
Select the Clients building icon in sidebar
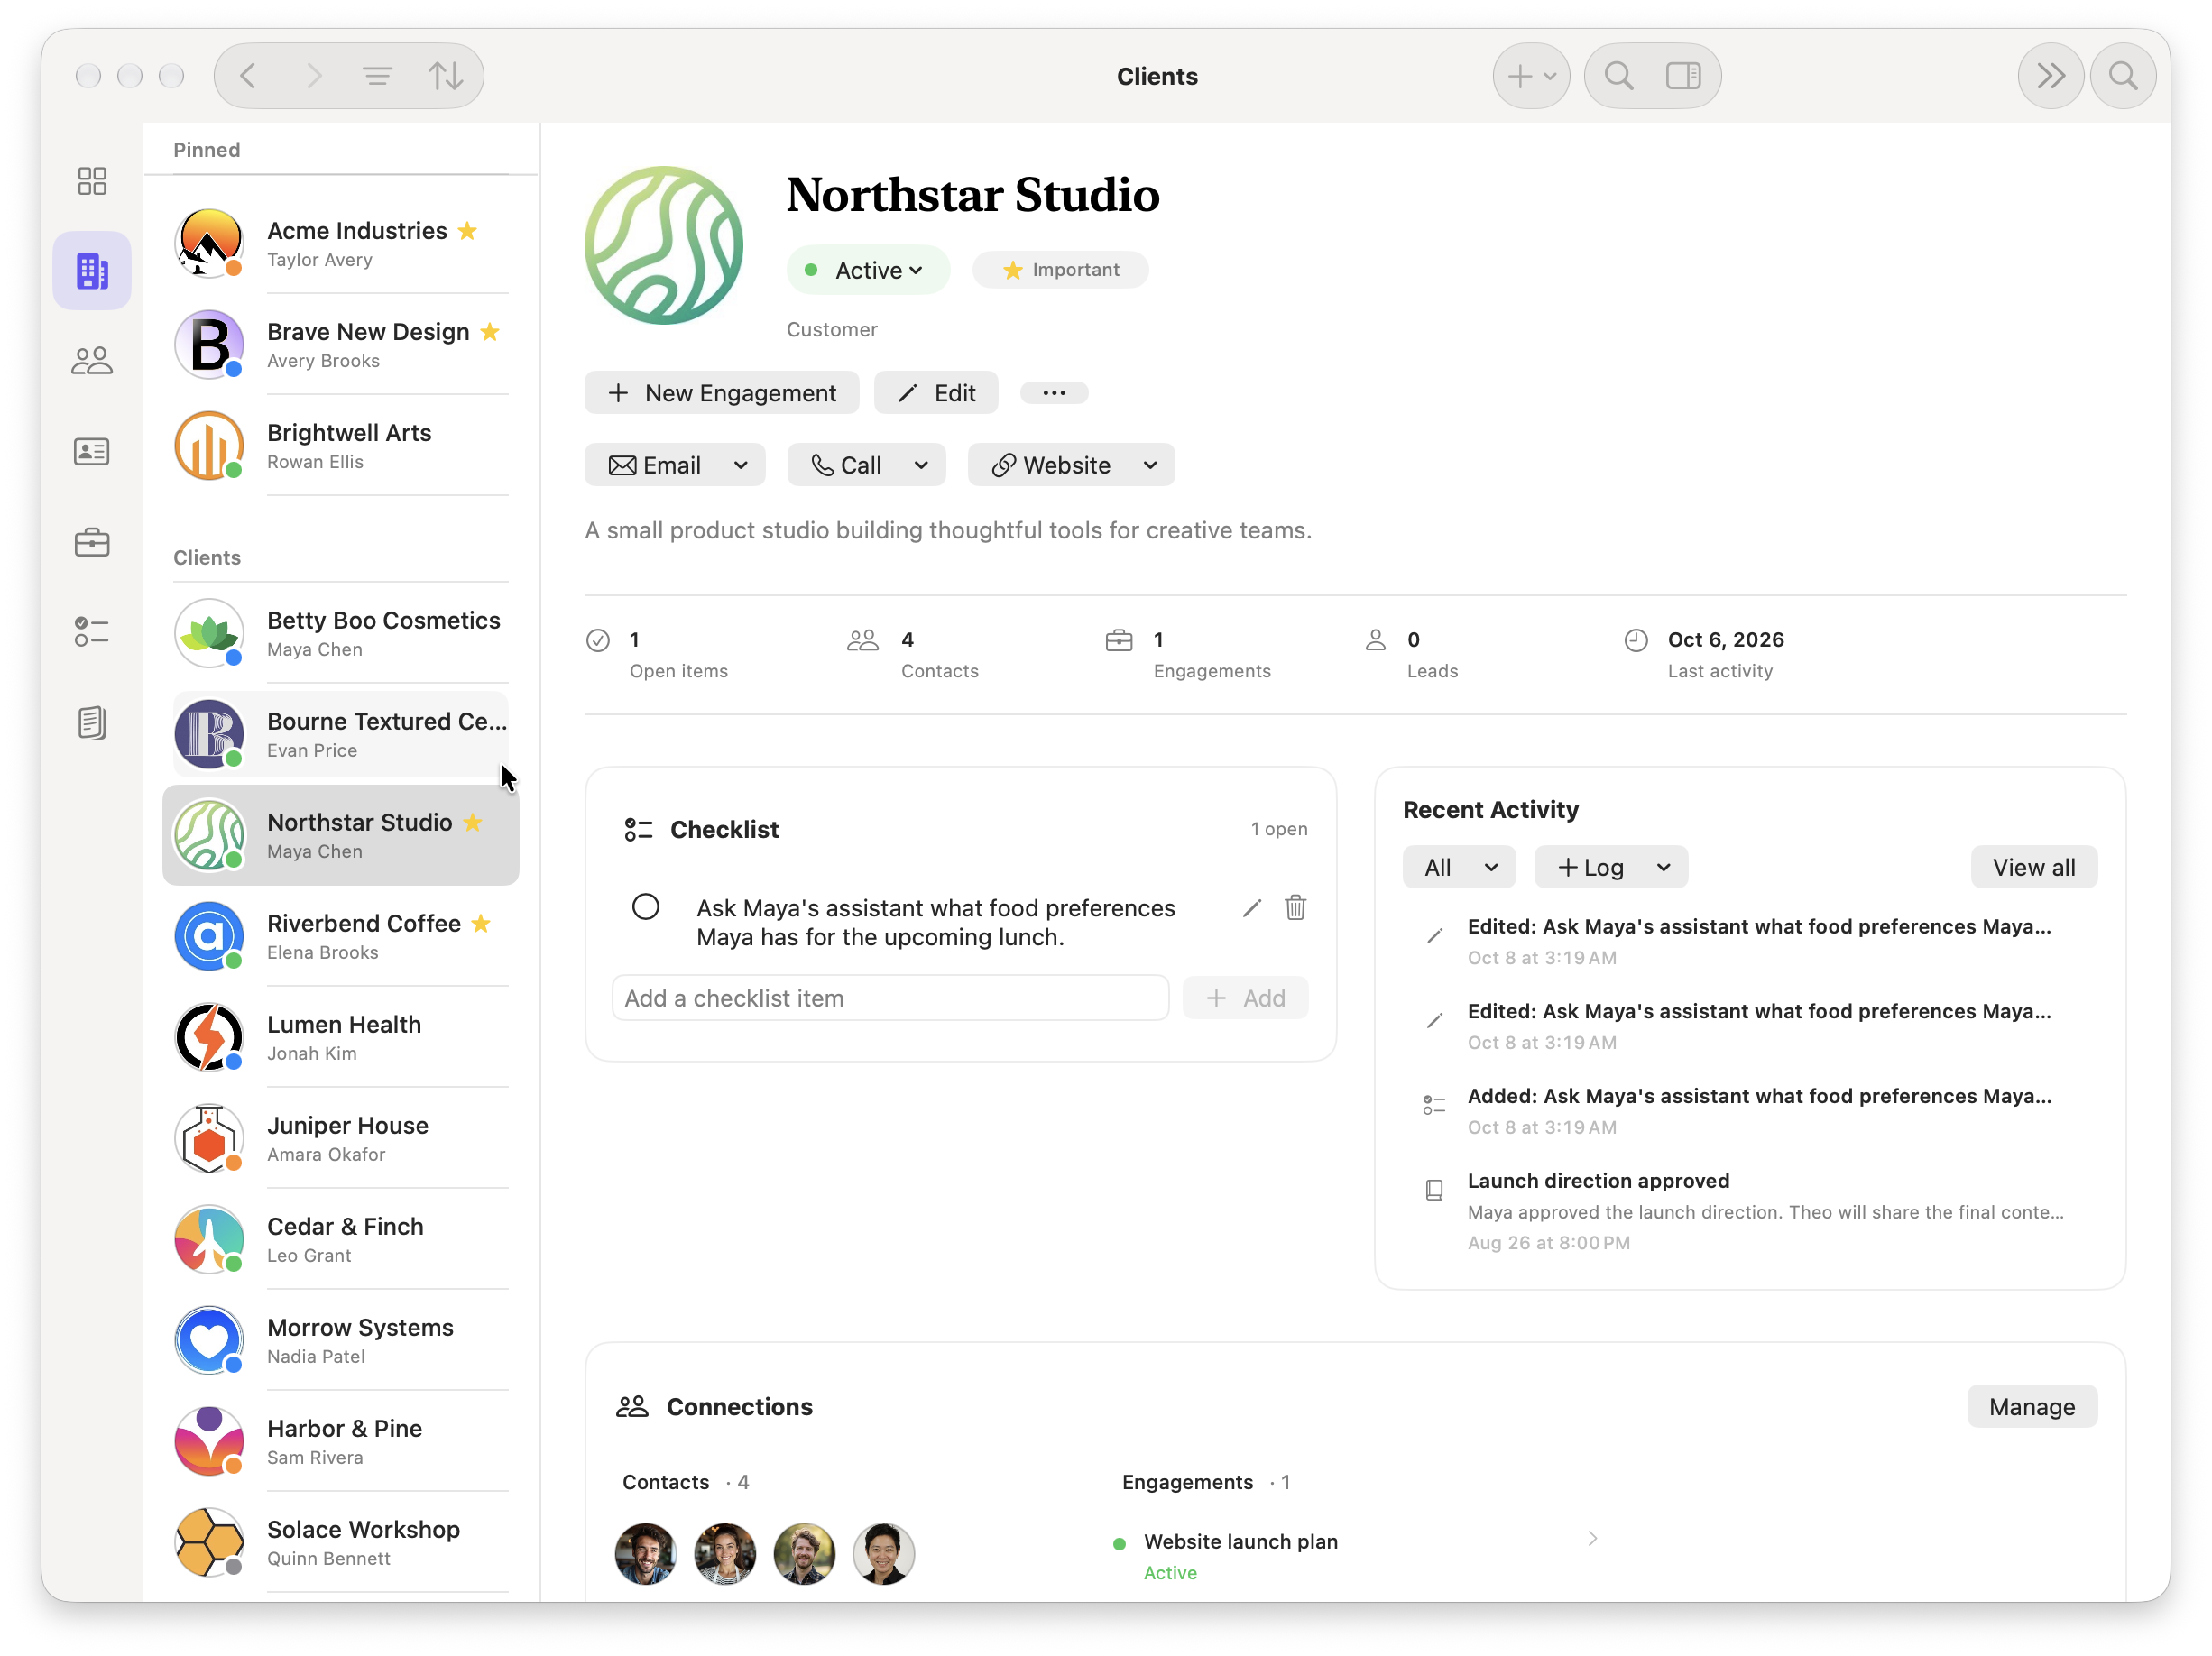click(x=92, y=271)
